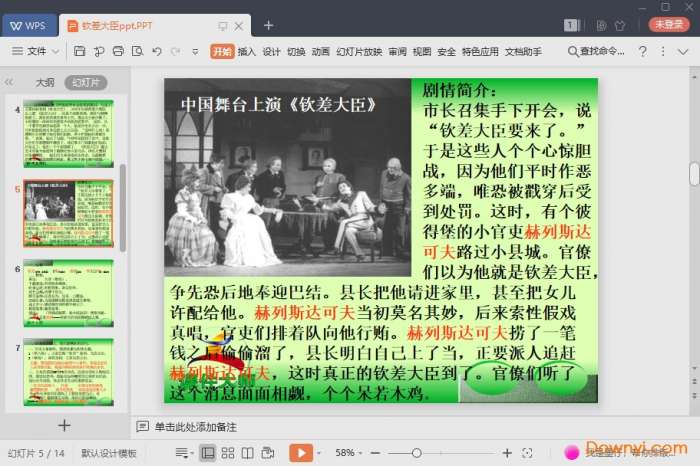This screenshot has height=466, width=700.
Task: Select slide 4 thumbnail
Action: point(69,133)
